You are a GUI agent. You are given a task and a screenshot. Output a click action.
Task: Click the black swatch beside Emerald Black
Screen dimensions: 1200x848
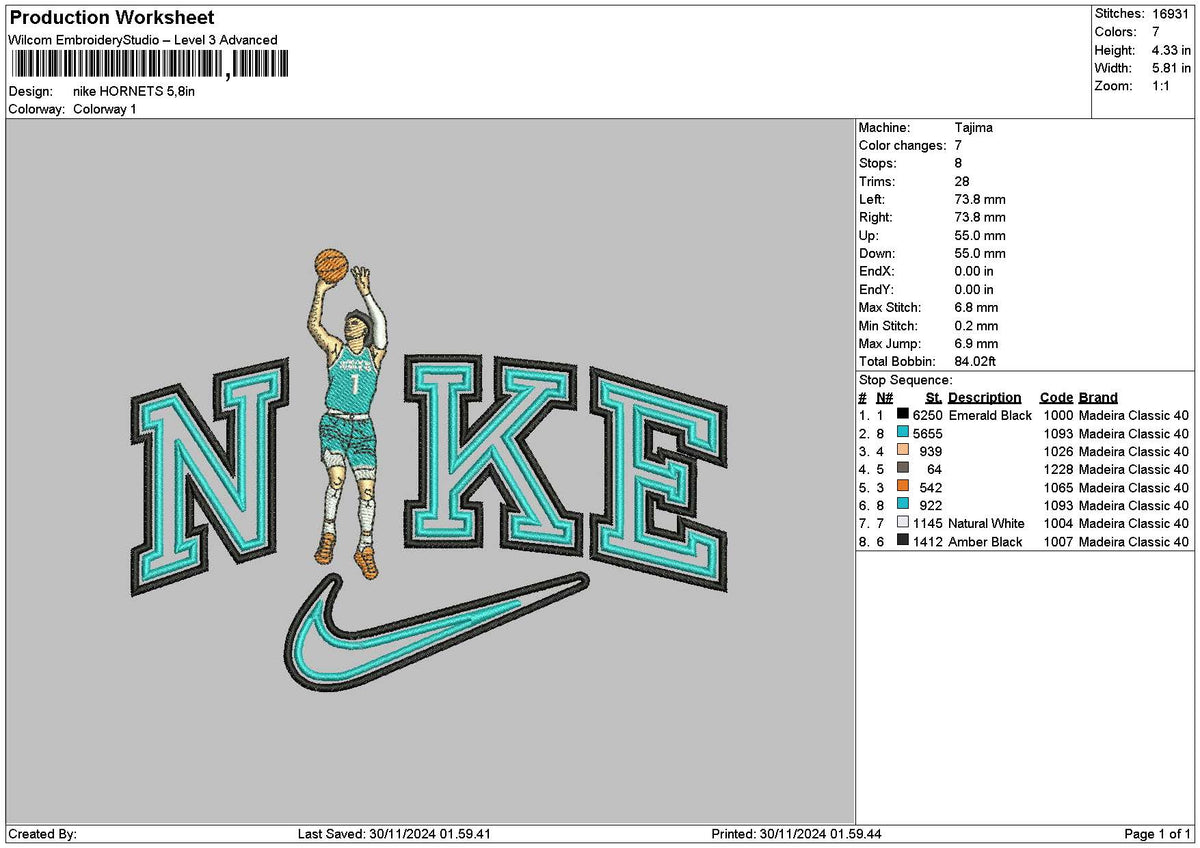pyautogui.click(x=903, y=415)
